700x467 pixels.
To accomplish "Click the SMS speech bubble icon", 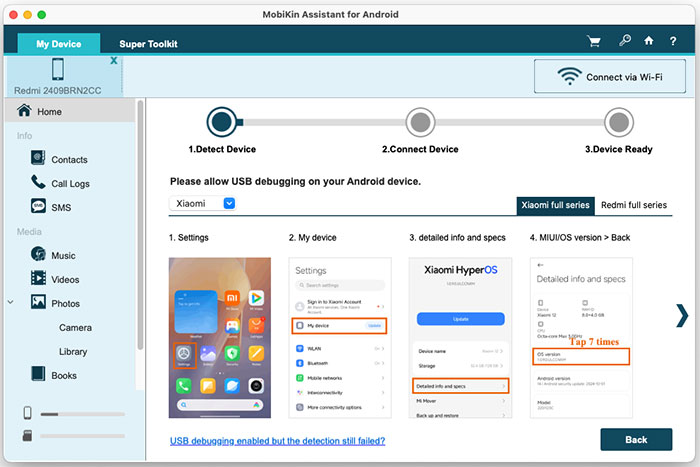I will pos(38,206).
